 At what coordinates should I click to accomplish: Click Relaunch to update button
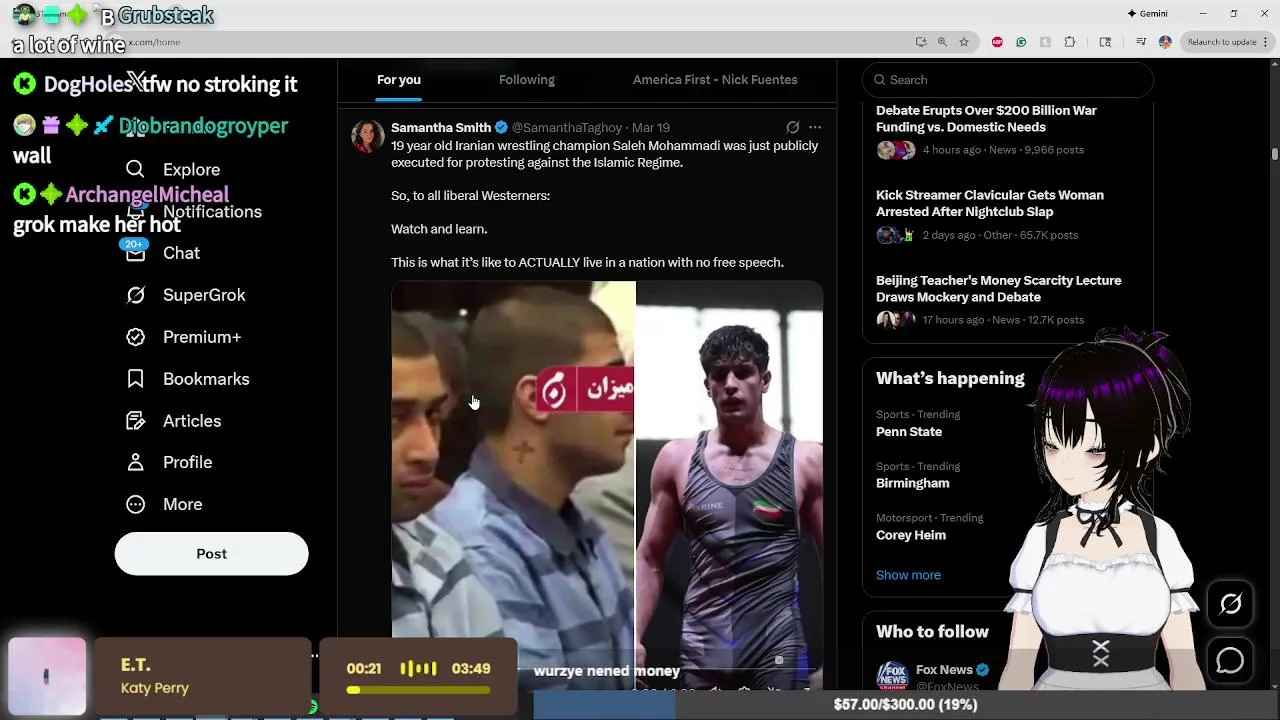(1220, 42)
